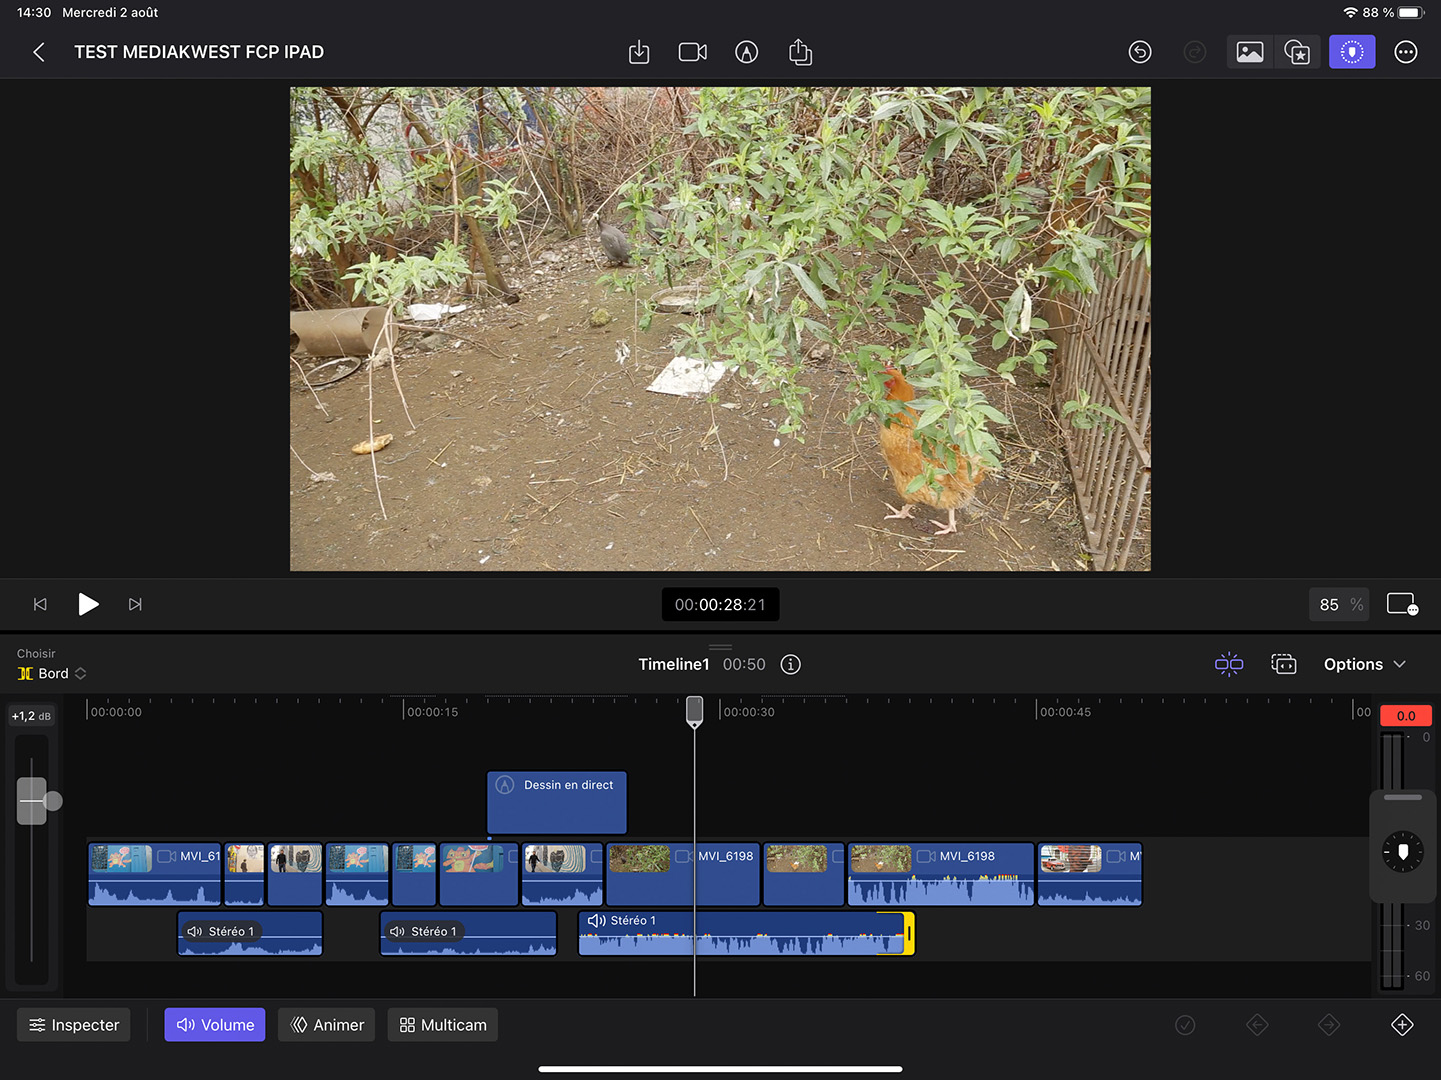
Task: Tap the share export icon
Action: (x=800, y=52)
